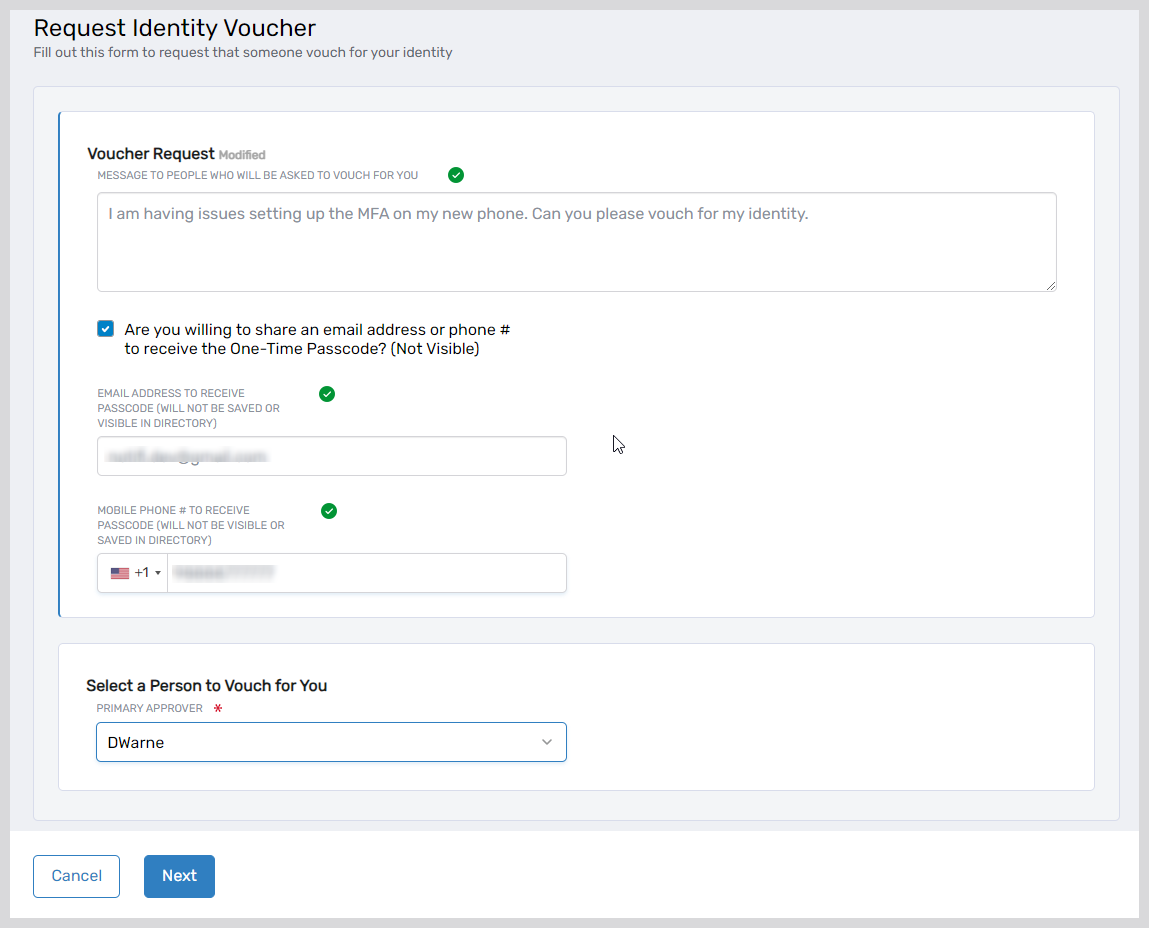The image size is (1149, 928).
Task: Click the small arrow beside +1 country code
Action: 157,572
